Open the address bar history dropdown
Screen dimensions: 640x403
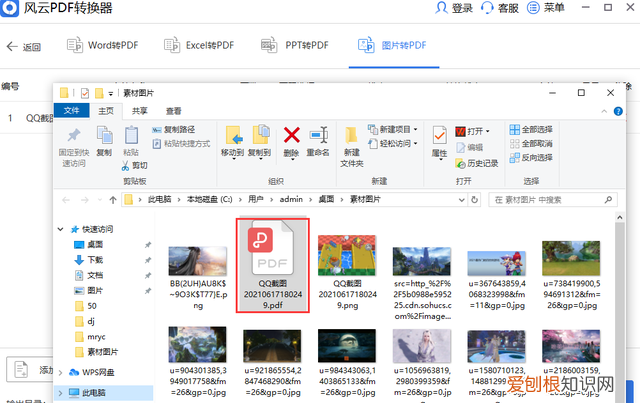(x=461, y=200)
